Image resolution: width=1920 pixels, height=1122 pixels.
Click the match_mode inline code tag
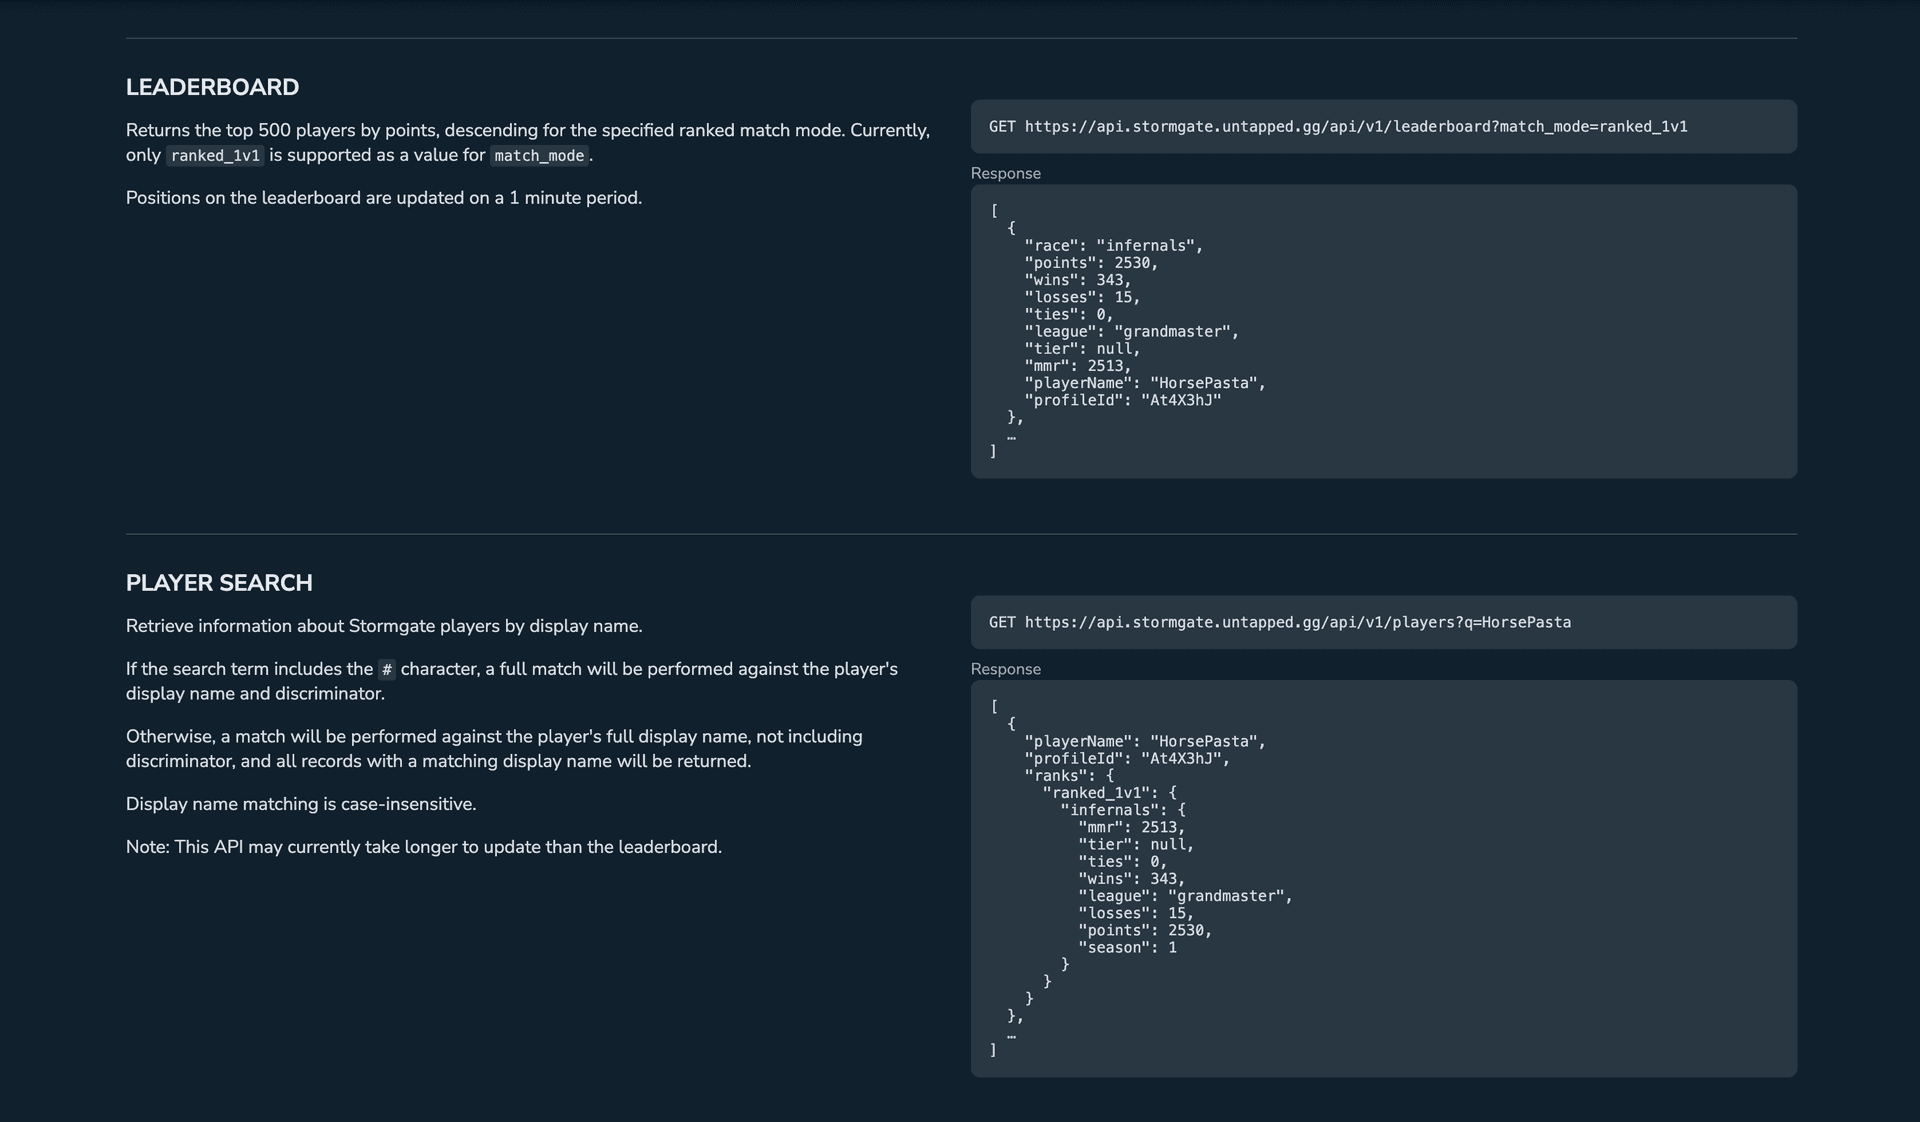click(539, 156)
